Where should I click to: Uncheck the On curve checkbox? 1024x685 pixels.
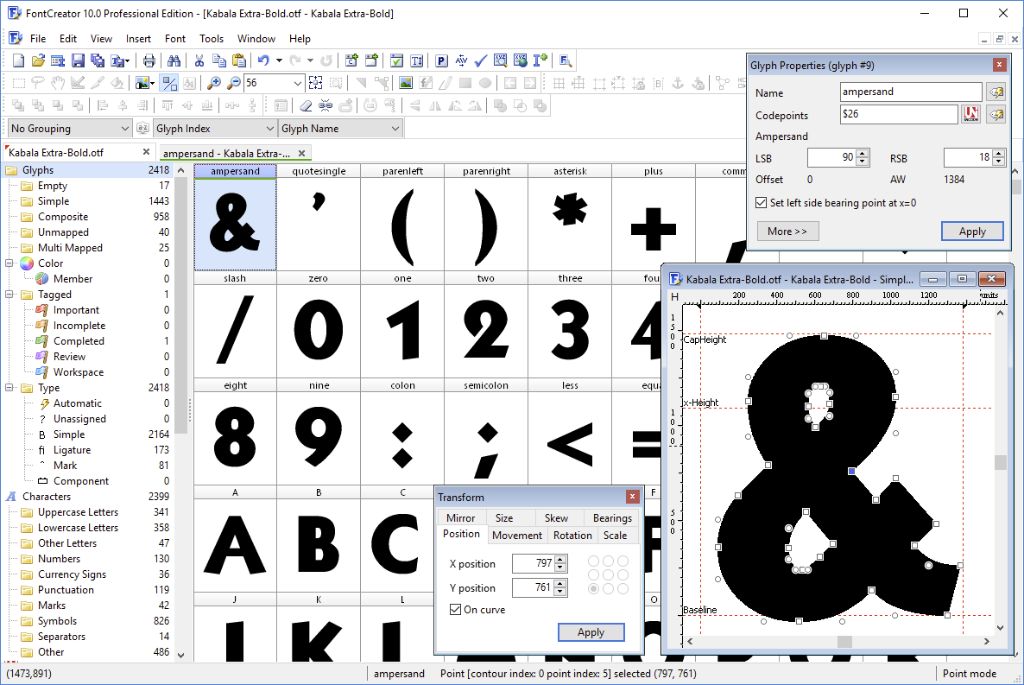click(456, 609)
